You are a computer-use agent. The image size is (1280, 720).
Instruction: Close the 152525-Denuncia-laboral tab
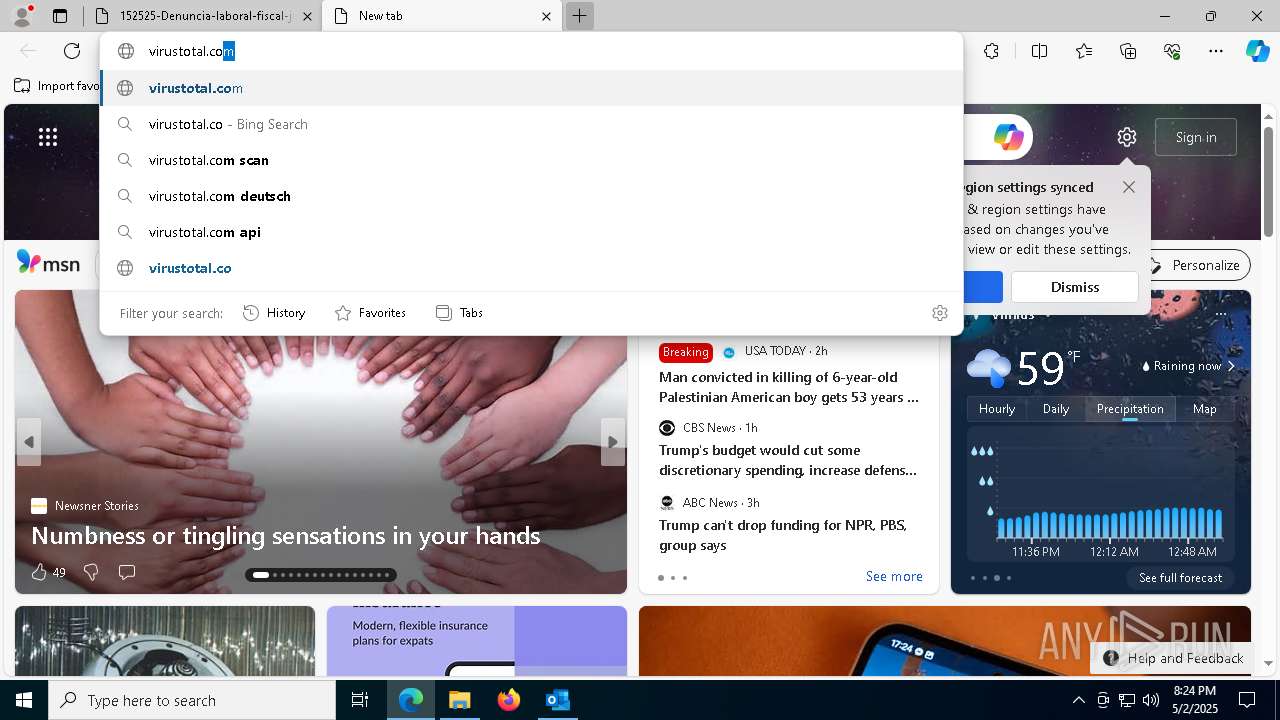point(307,16)
